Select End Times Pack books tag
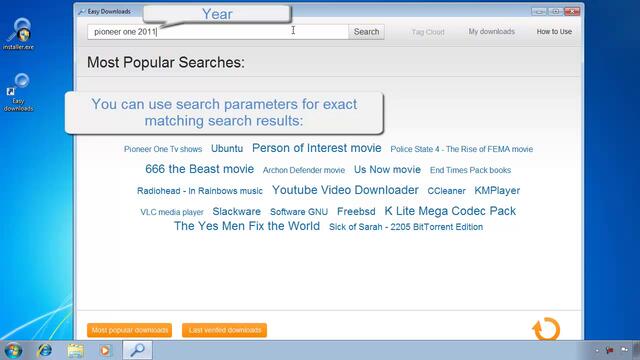 click(x=470, y=170)
